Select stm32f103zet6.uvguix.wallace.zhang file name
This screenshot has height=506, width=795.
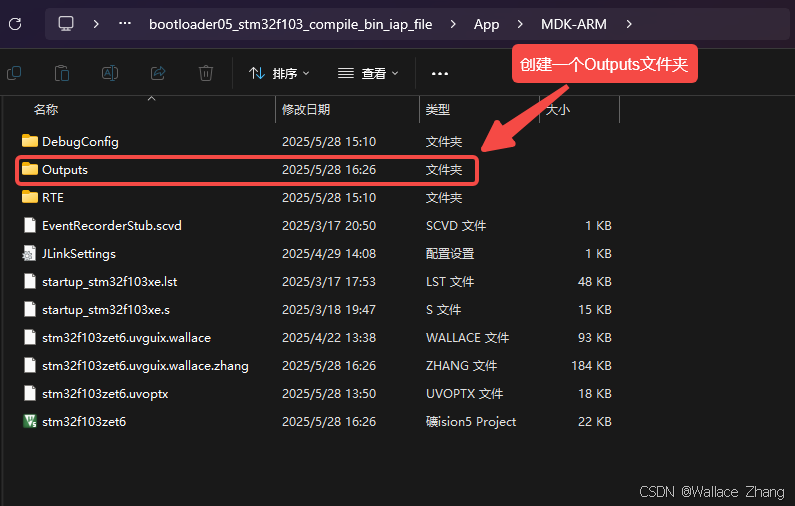click(x=145, y=366)
